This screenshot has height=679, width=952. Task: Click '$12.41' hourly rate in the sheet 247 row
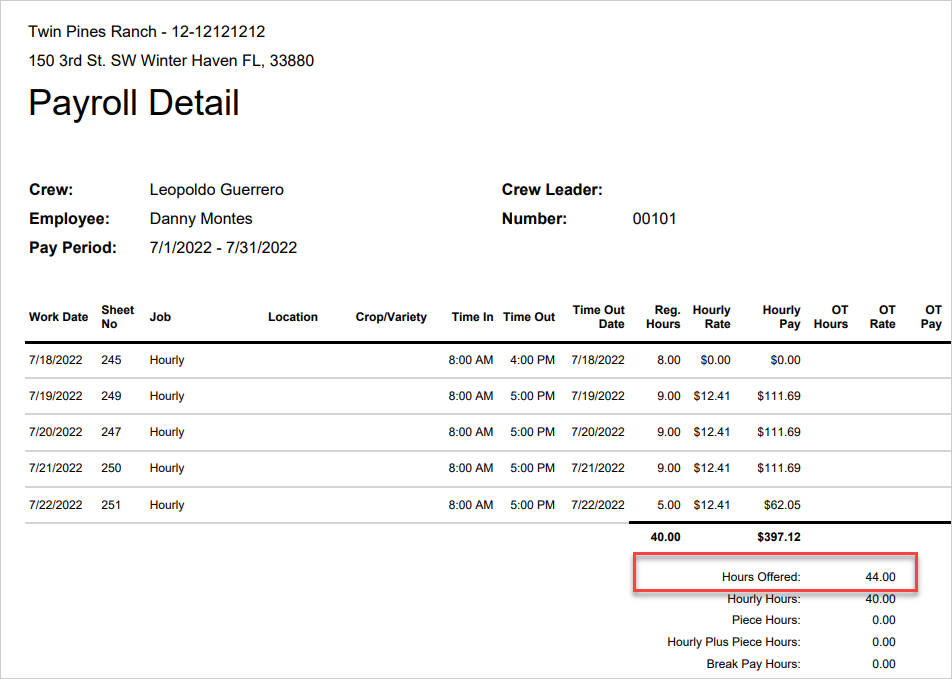(x=712, y=432)
